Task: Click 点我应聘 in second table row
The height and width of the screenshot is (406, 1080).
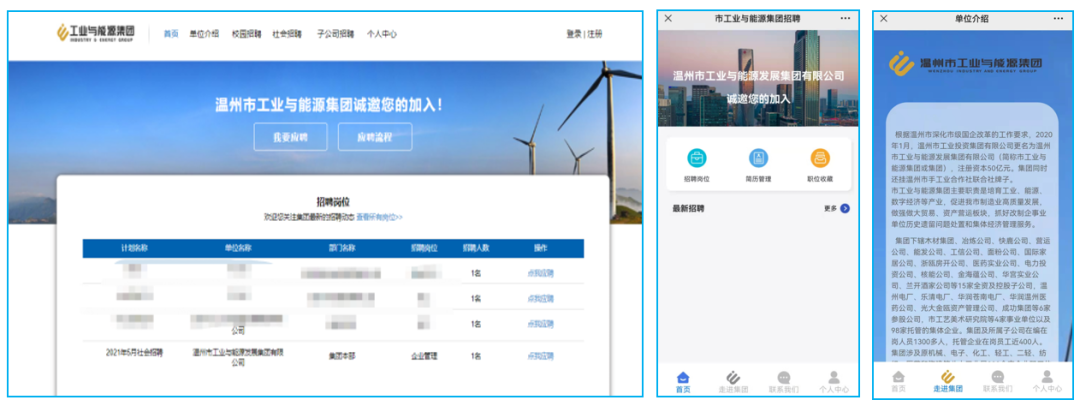Action: tap(541, 298)
